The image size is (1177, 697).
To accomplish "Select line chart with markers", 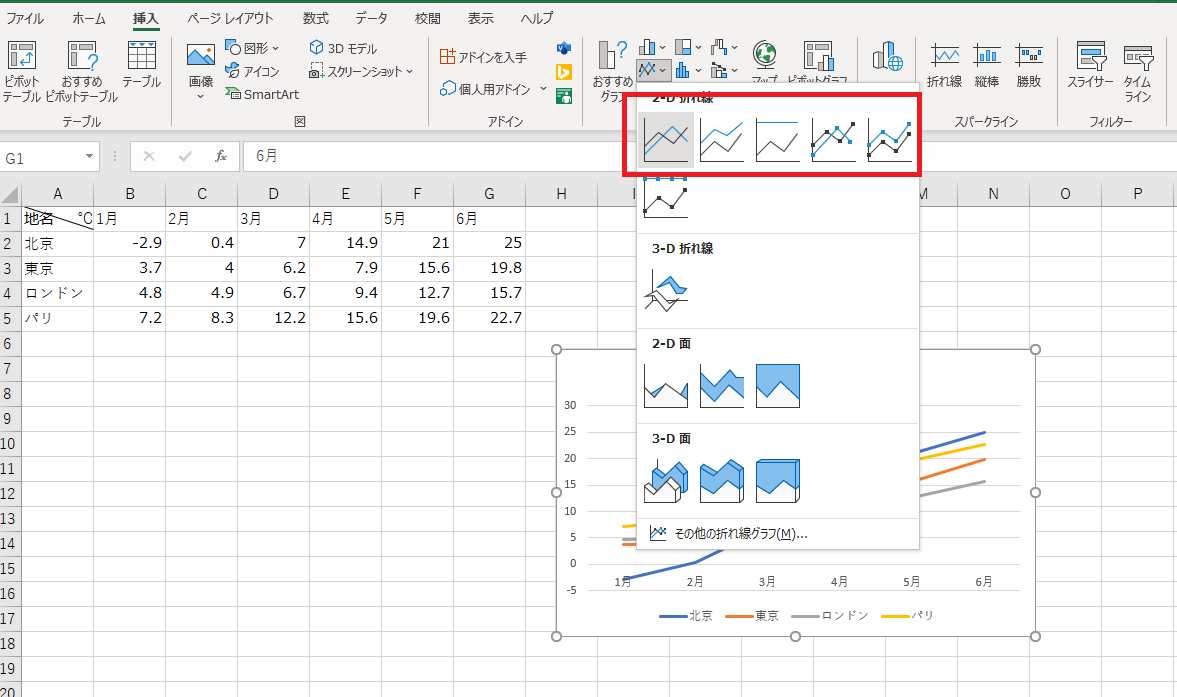I will coord(833,140).
